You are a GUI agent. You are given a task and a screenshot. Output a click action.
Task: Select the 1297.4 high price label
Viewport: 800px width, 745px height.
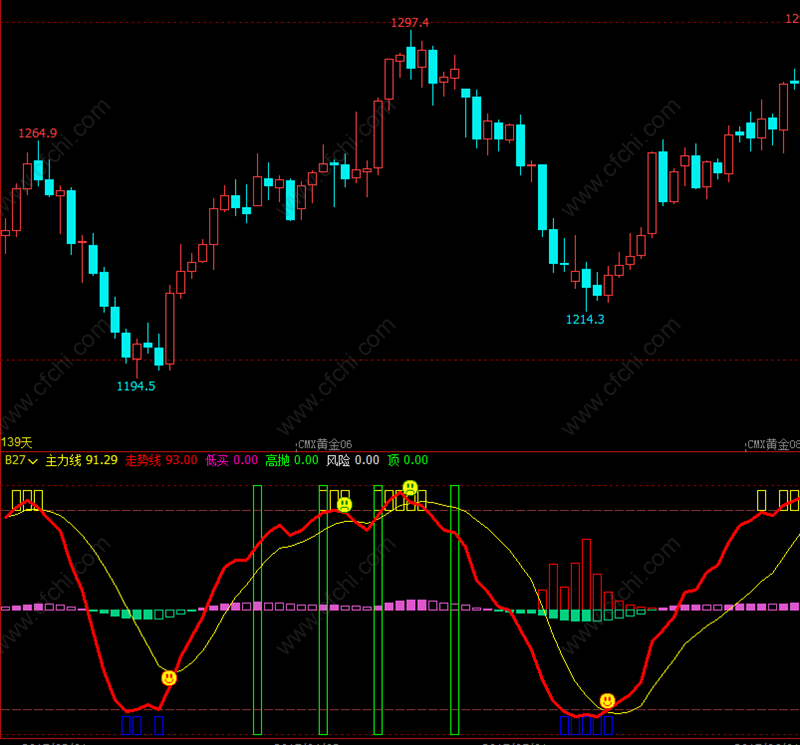click(x=410, y=22)
